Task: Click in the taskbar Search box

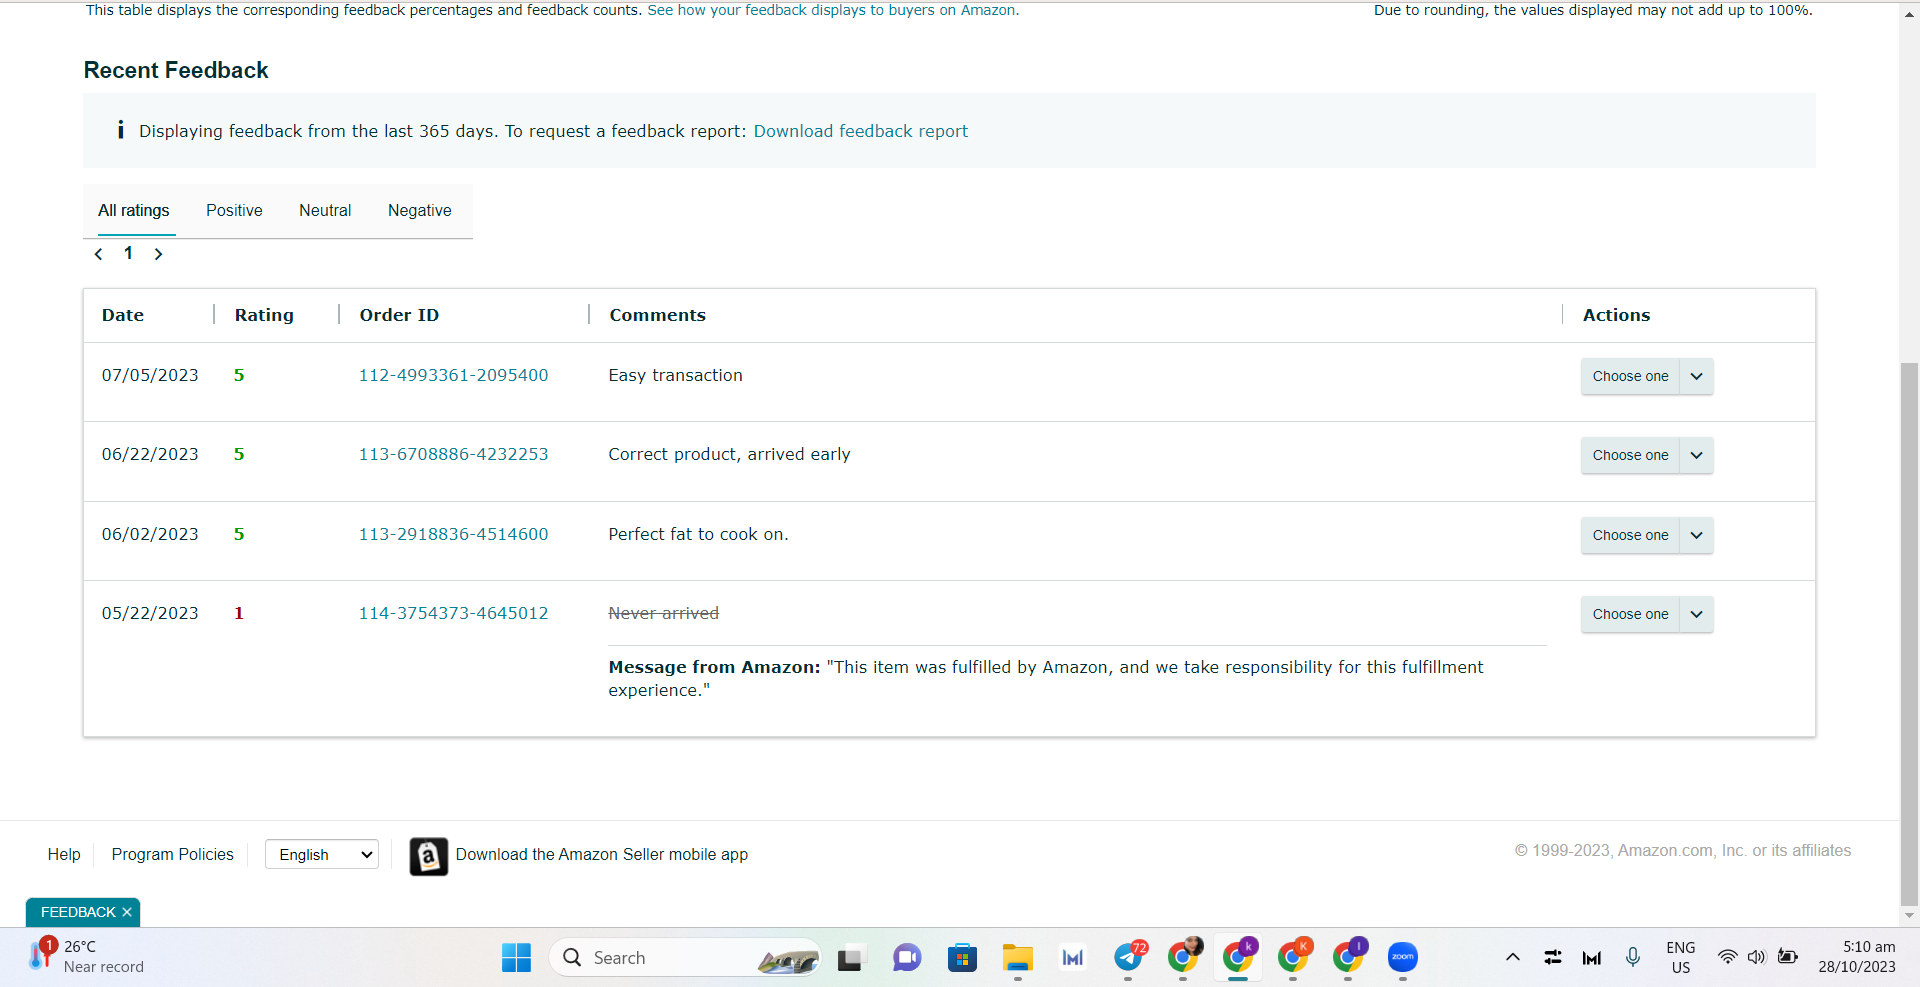Action: pyautogui.click(x=685, y=957)
